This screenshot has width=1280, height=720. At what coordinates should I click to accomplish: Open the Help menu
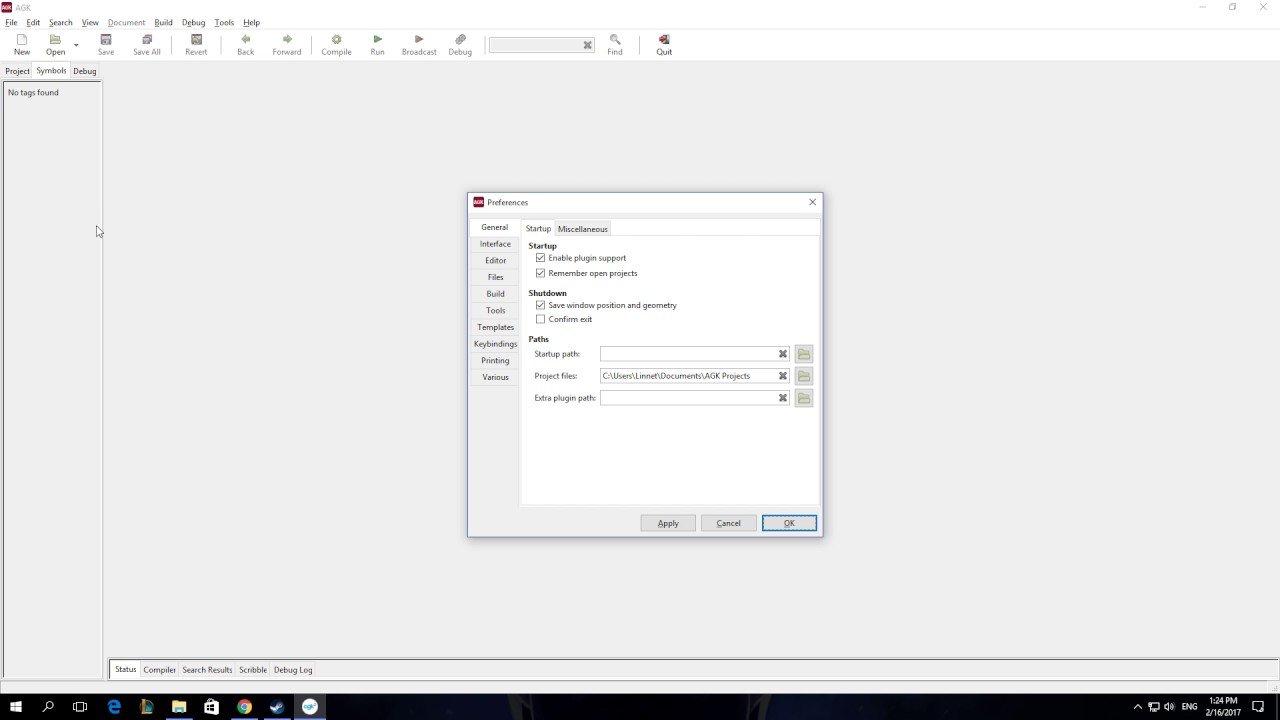251,22
